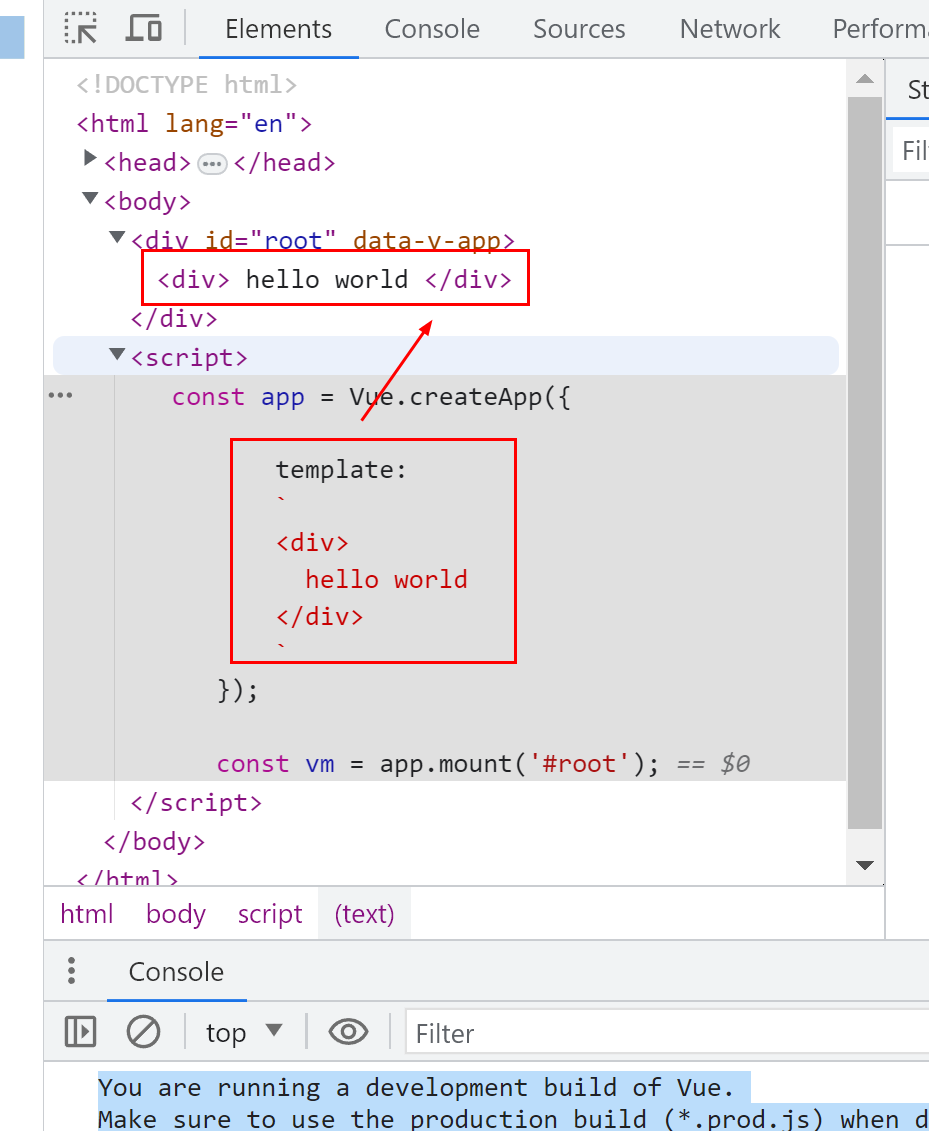Viewport: 929px width, 1131px height.
Task: Click the Elements panel vertical scrollbar thumb
Action: click(865, 463)
